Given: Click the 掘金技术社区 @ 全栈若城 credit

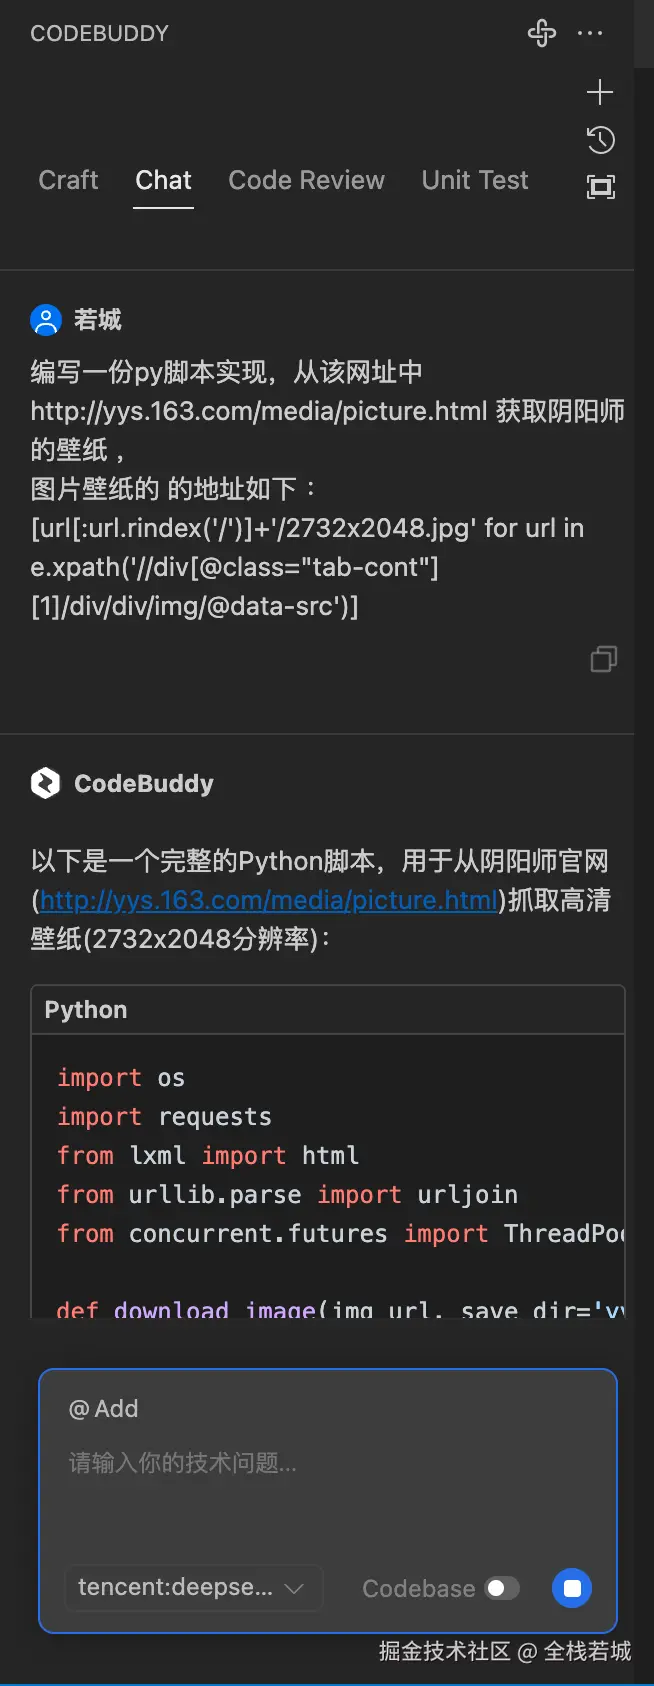Looking at the screenshot, I should tap(503, 1651).
